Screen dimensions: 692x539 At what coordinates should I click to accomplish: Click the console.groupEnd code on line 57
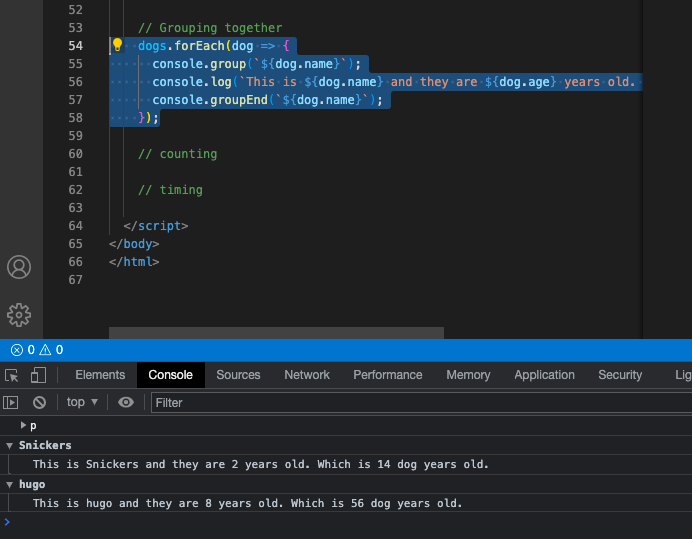(267, 100)
